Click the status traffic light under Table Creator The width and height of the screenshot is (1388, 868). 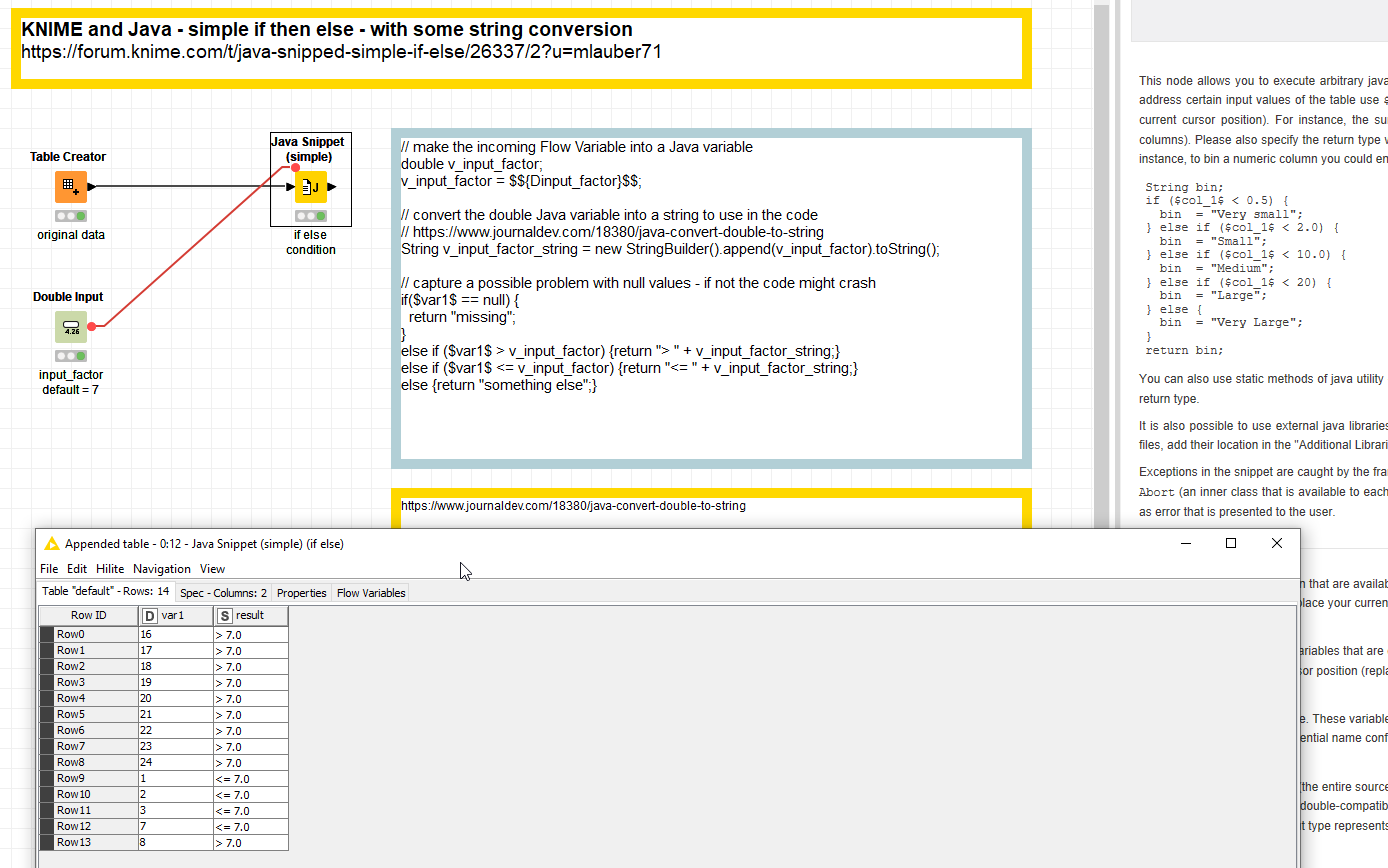[70, 216]
